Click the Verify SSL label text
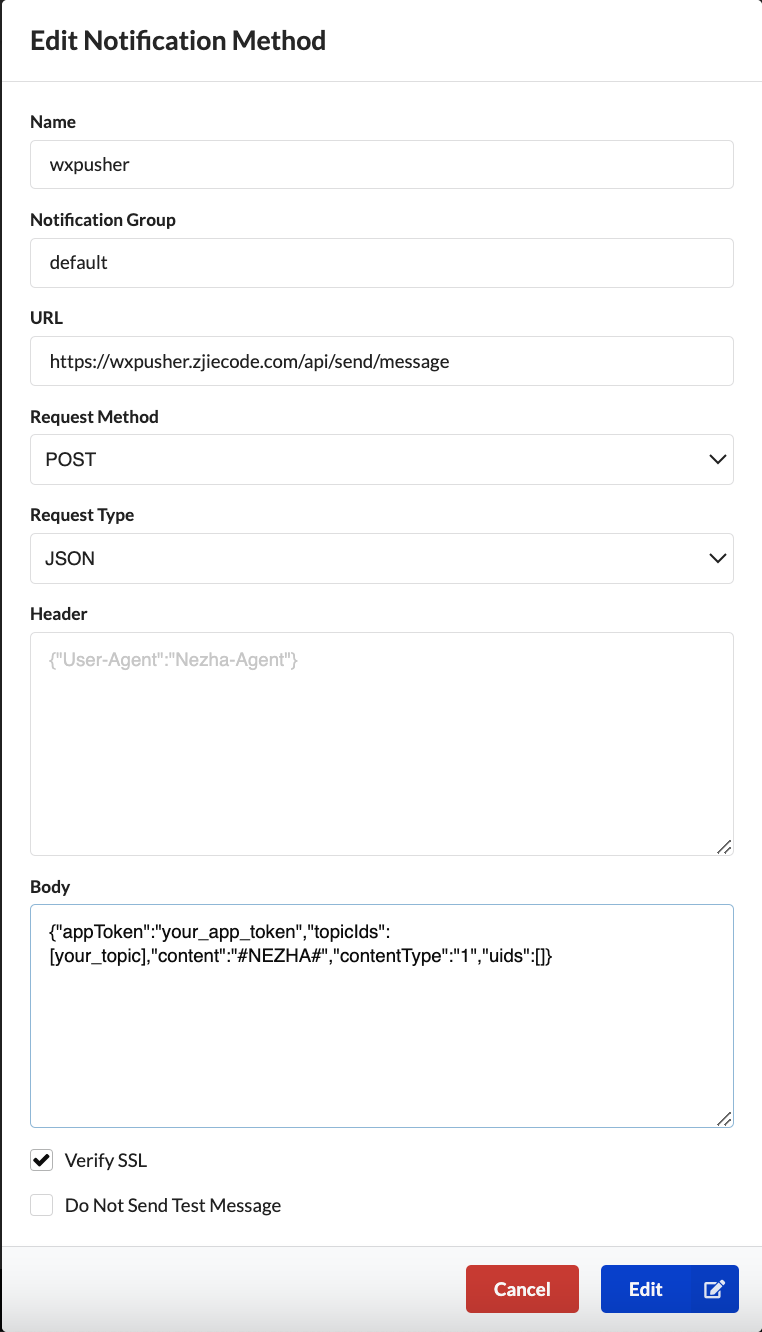Screen dimensions: 762x1332 (105, 1160)
